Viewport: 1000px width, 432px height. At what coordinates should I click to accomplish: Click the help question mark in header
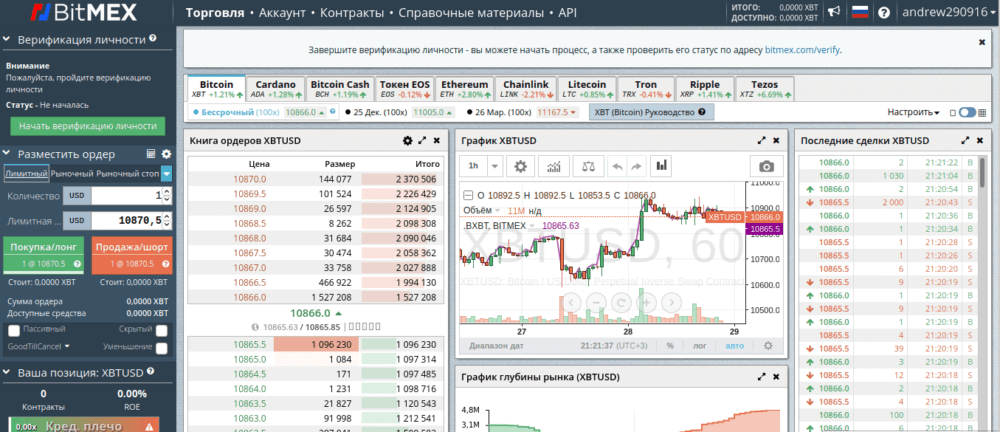tap(885, 13)
